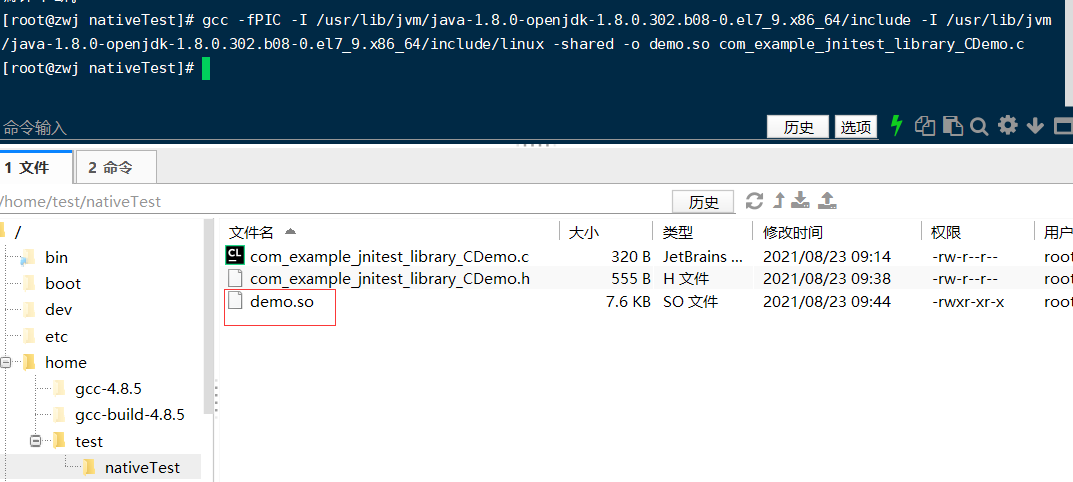Click file icon of com_example_jnitest_library_CDemo.h

235,278
